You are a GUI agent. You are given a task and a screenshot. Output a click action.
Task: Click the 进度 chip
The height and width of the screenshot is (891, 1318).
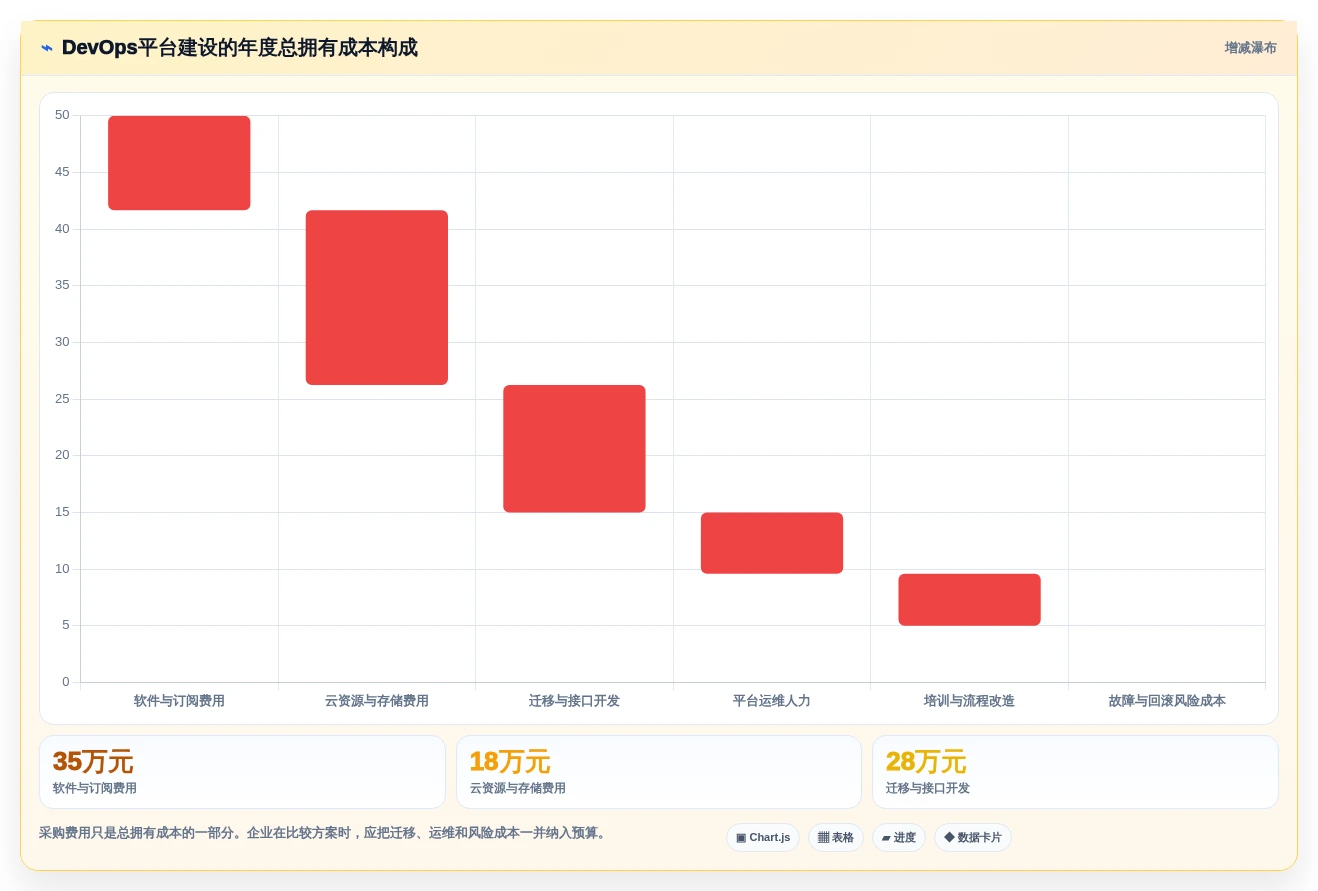click(899, 837)
